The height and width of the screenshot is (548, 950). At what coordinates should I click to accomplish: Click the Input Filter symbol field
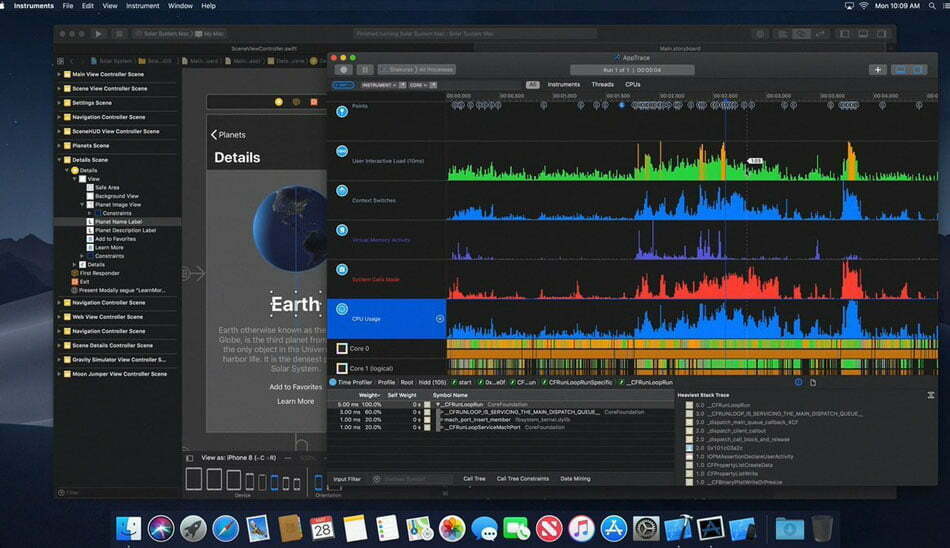tap(412, 479)
